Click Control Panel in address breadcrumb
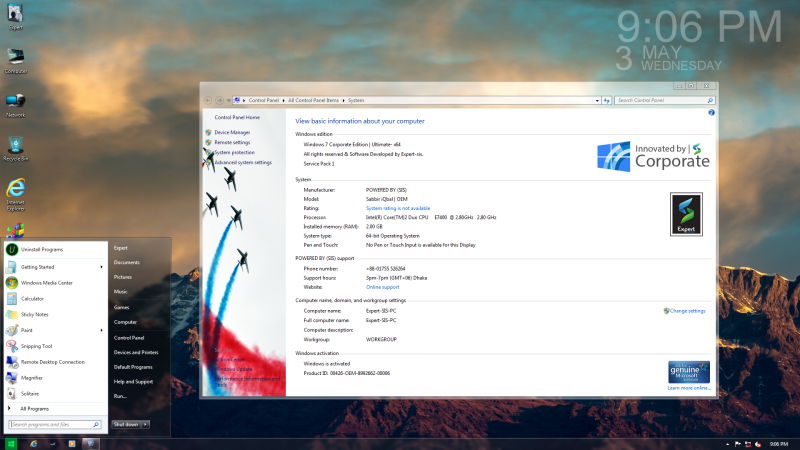The height and width of the screenshot is (450, 800). 264,101
